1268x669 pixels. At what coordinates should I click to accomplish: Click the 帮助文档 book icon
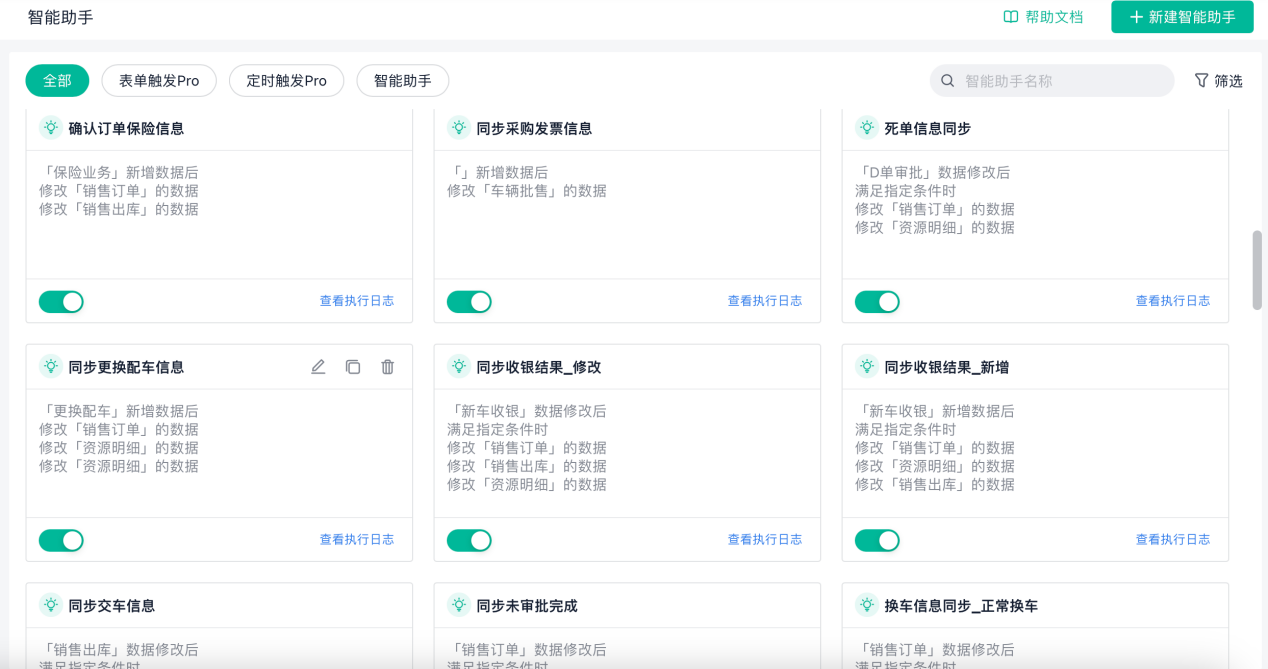[x=1011, y=17]
